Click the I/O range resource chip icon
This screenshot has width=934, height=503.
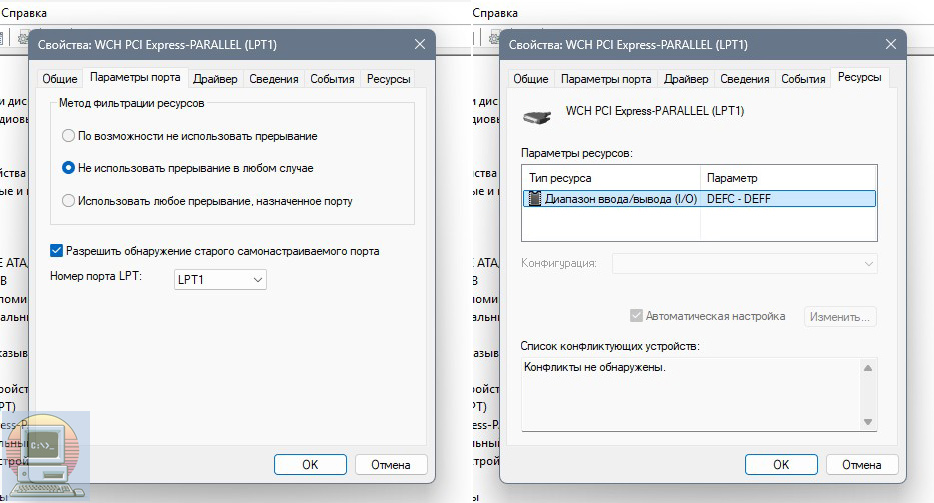click(534, 199)
